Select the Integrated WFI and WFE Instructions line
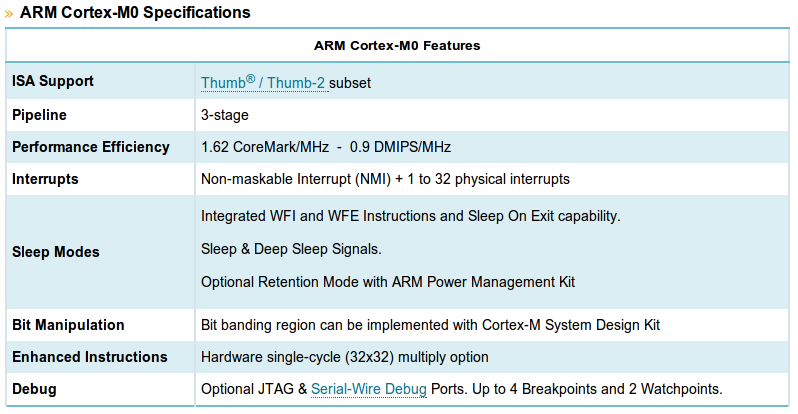Image resolution: width=798 pixels, height=414 pixels. [411, 216]
